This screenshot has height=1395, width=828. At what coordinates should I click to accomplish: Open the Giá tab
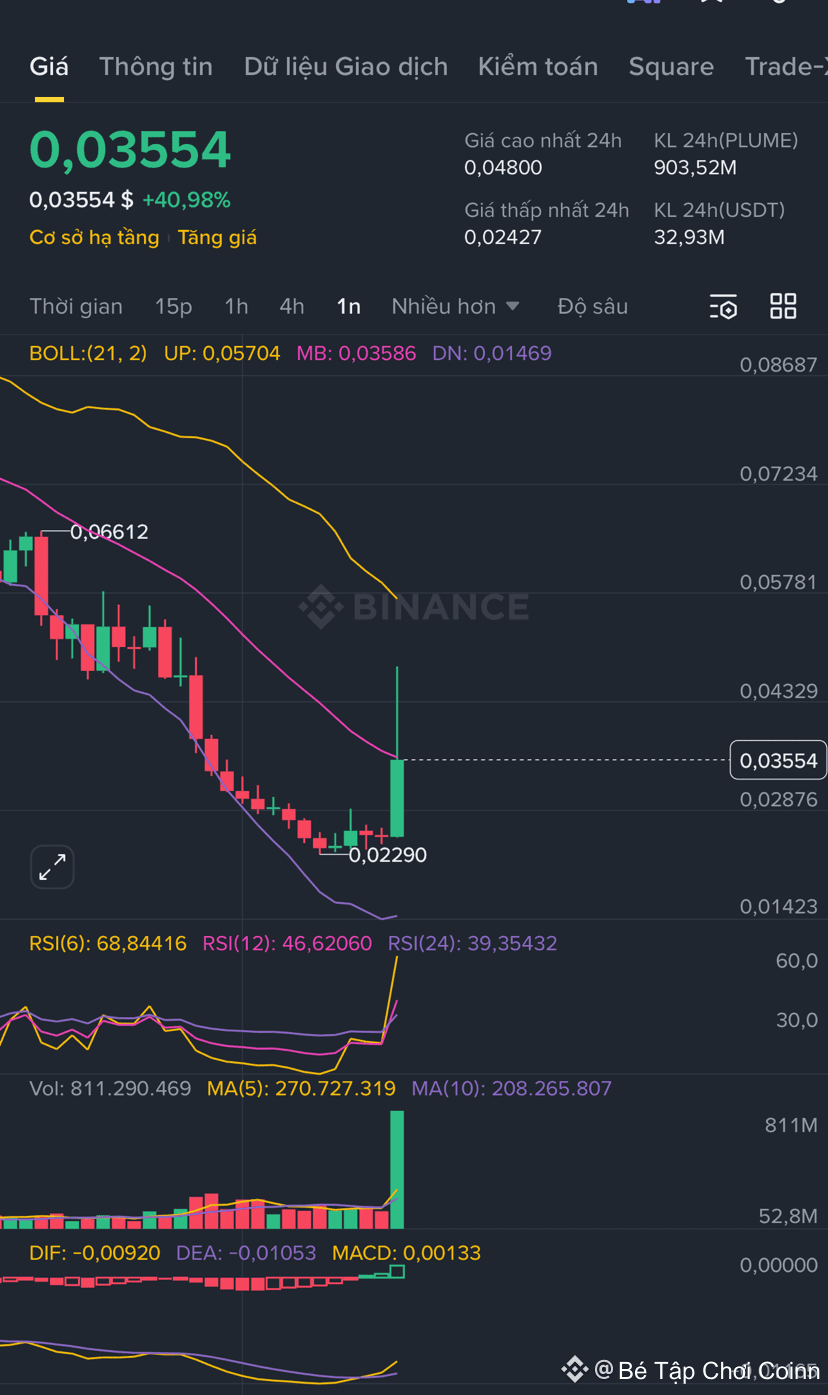(x=49, y=67)
